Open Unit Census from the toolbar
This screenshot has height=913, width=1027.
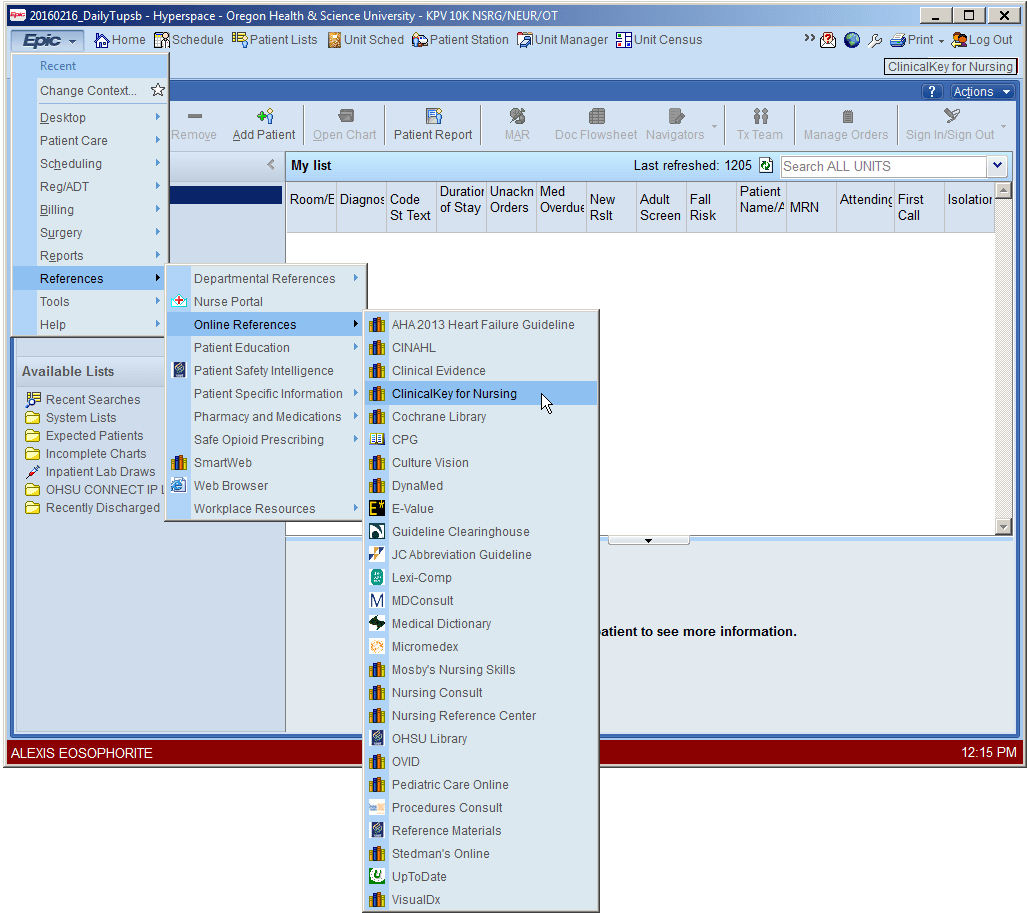click(x=659, y=40)
